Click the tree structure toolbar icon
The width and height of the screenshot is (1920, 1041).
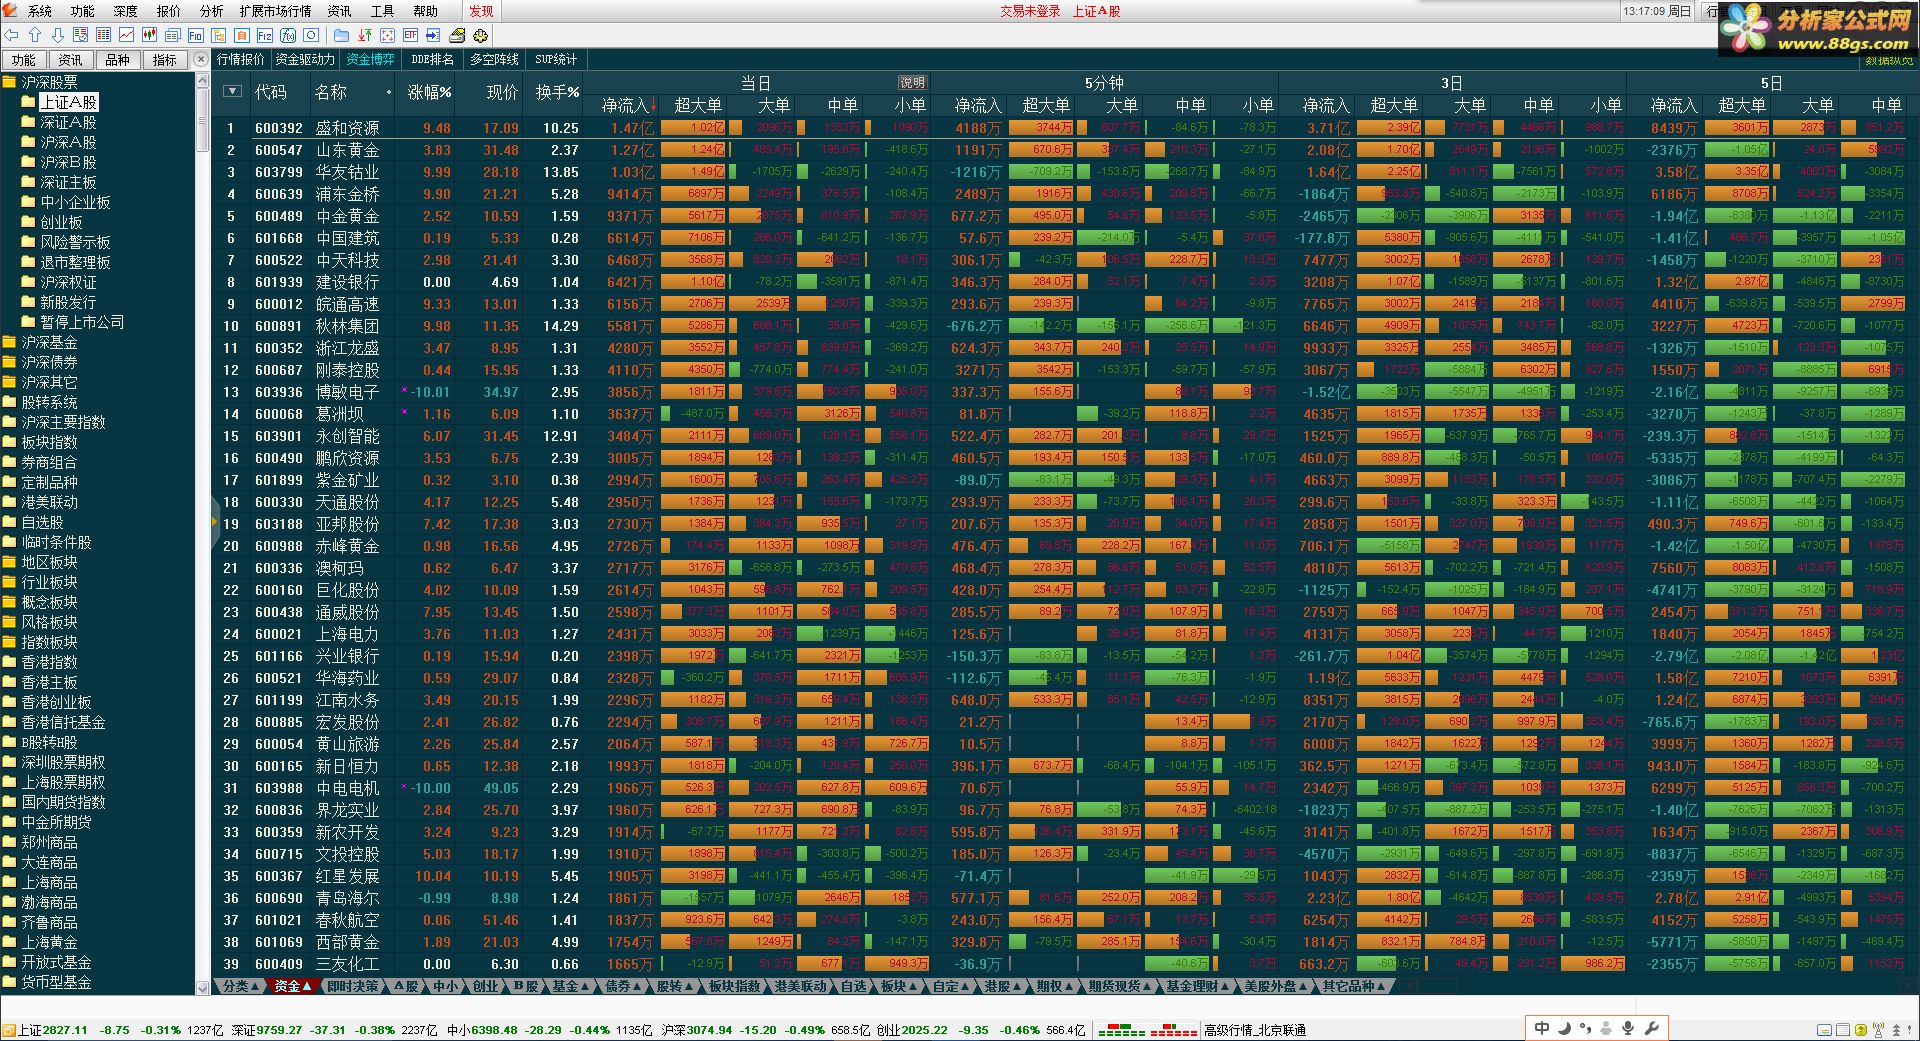[x=218, y=35]
